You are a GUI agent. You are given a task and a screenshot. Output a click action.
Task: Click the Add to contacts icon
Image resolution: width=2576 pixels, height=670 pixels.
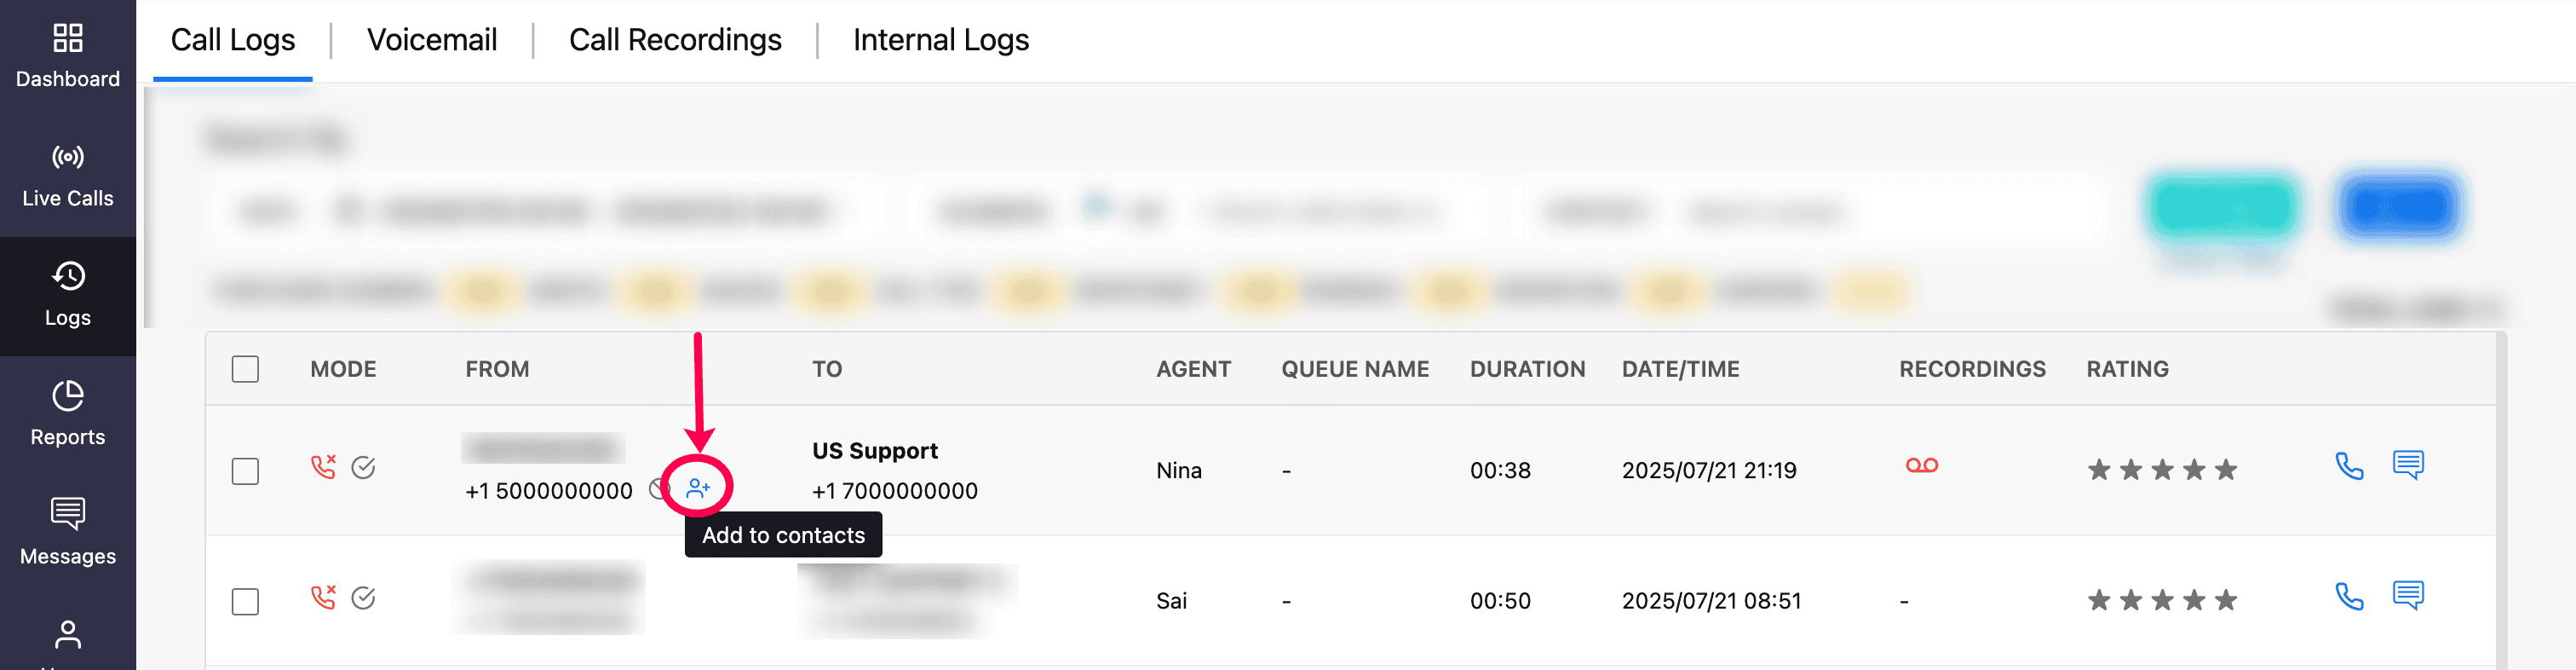point(698,488)
